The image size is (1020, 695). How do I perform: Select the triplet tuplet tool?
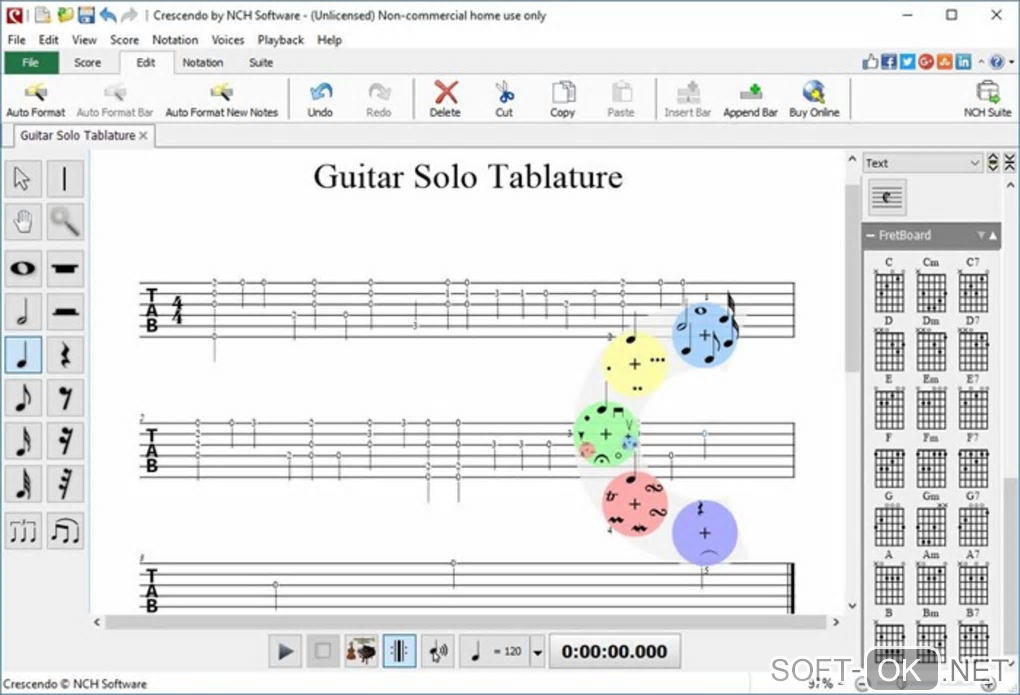coord(23,531)
